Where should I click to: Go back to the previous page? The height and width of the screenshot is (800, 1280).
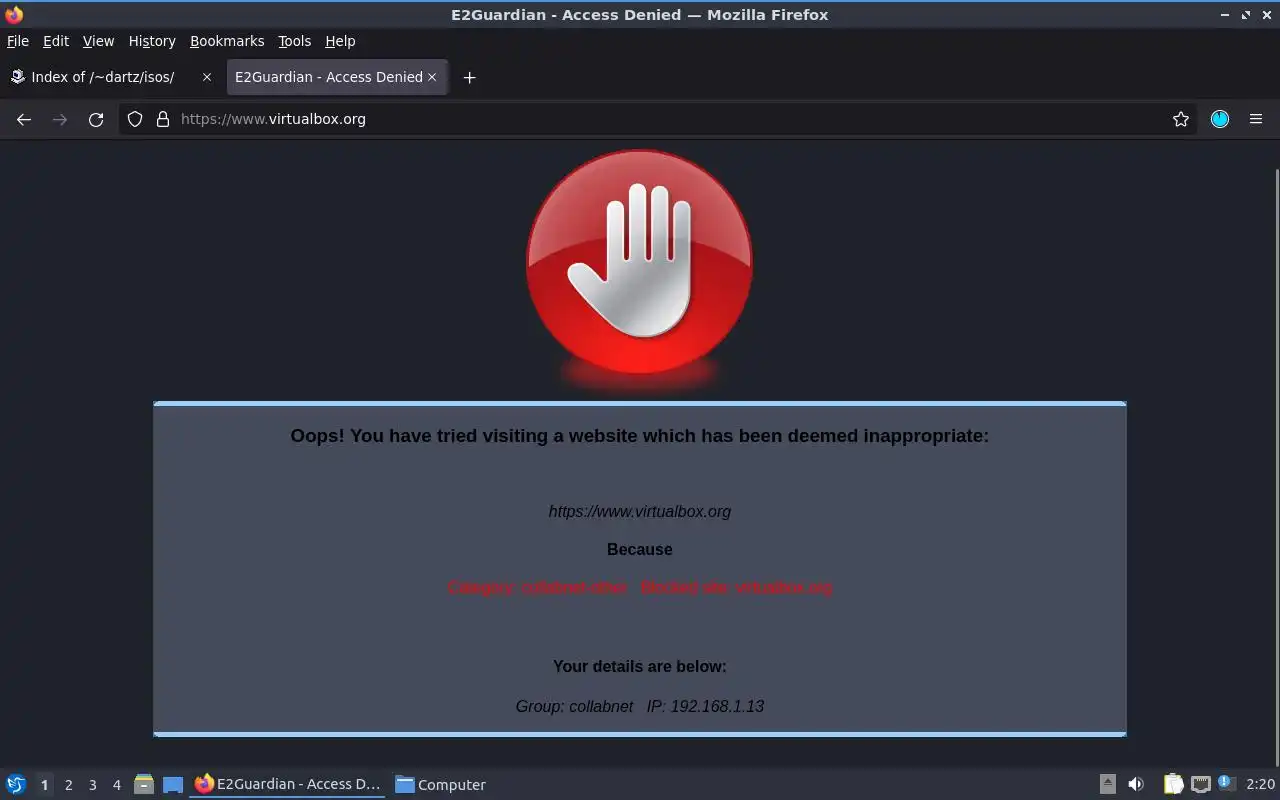(x=24, y=119)
